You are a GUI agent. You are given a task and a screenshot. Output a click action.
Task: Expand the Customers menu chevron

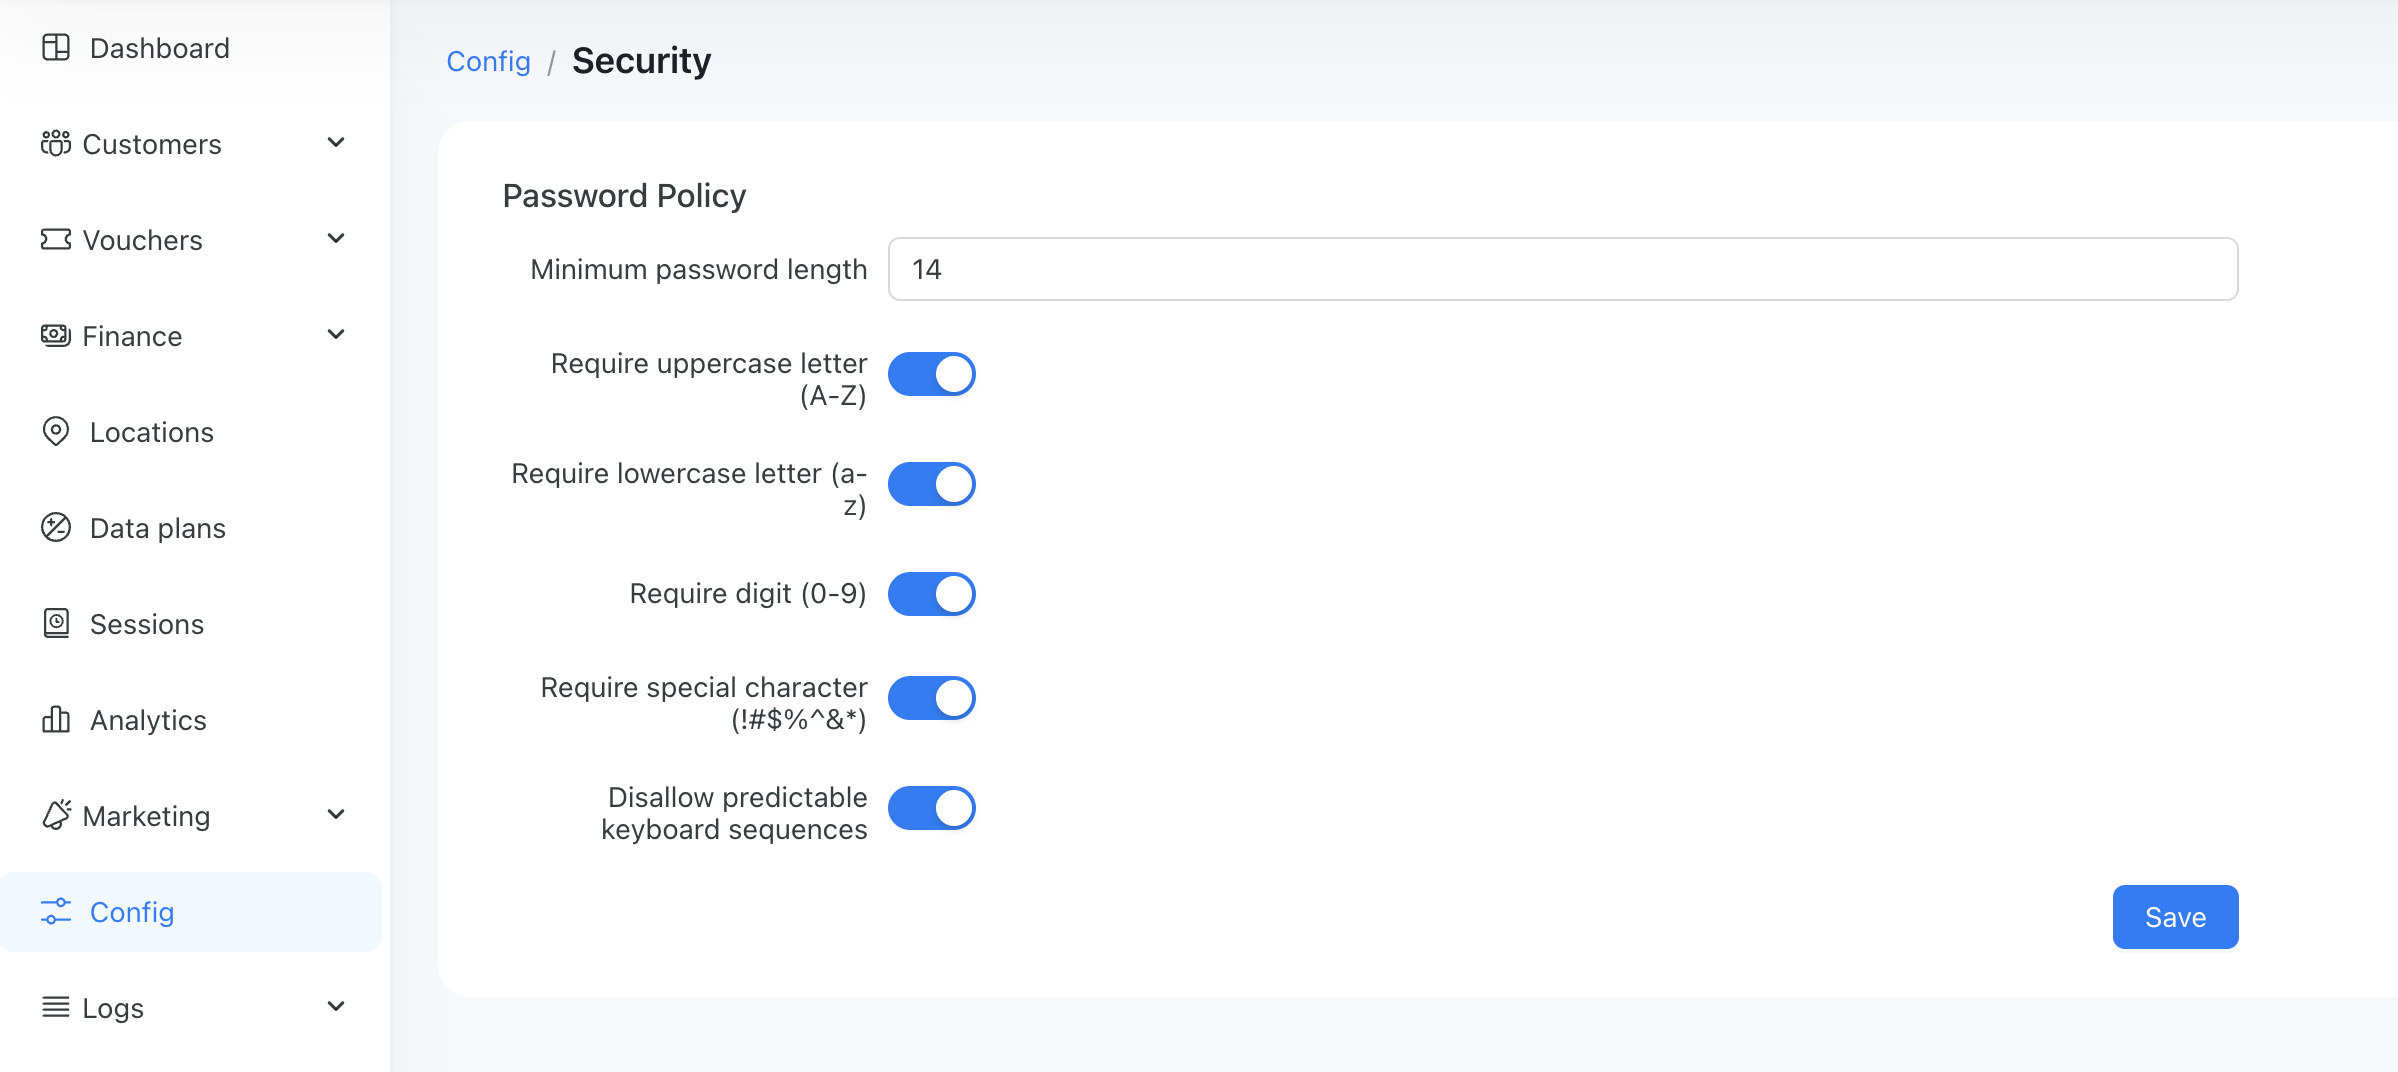click(x=336, y=143)
